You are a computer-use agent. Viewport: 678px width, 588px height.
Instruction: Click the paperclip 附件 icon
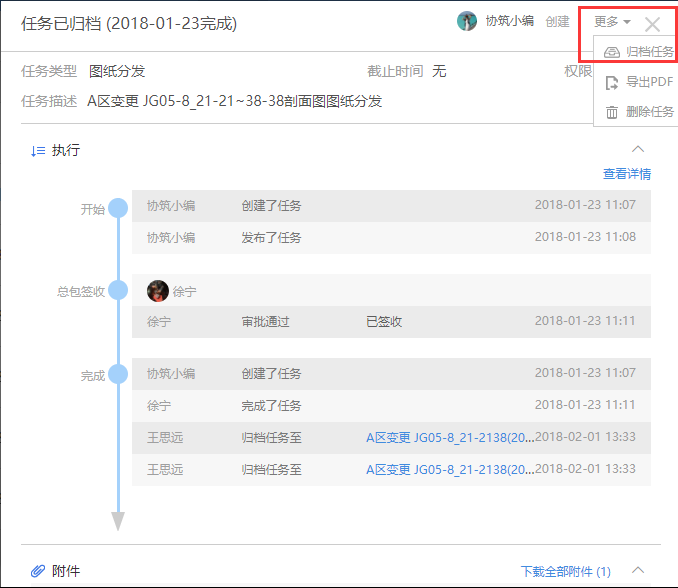pos(38,571)
